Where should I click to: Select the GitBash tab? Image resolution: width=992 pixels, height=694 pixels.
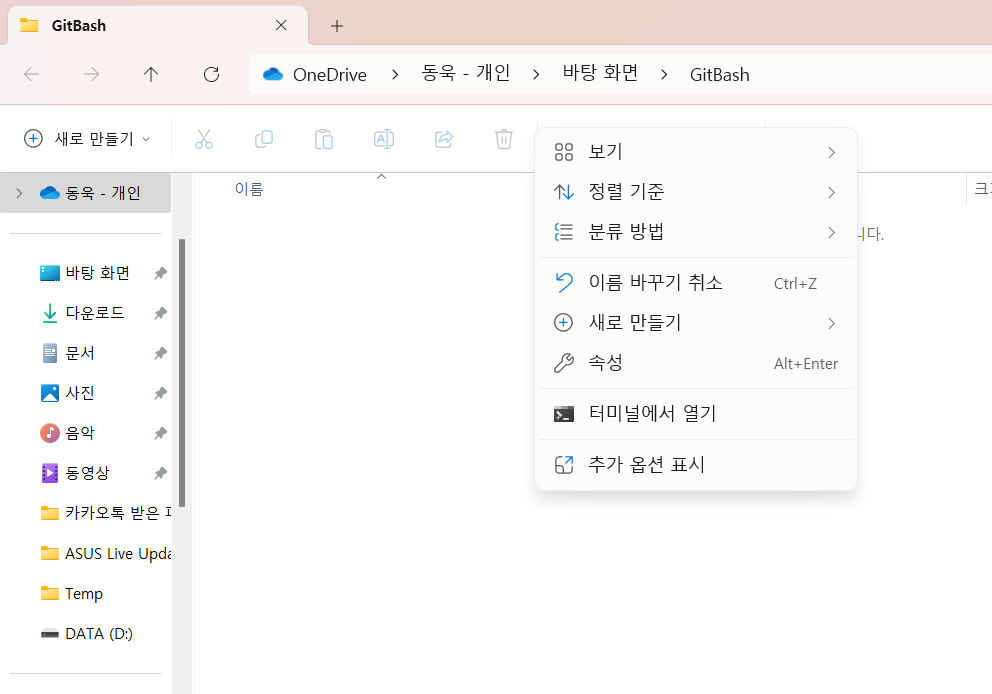[157, 25]
